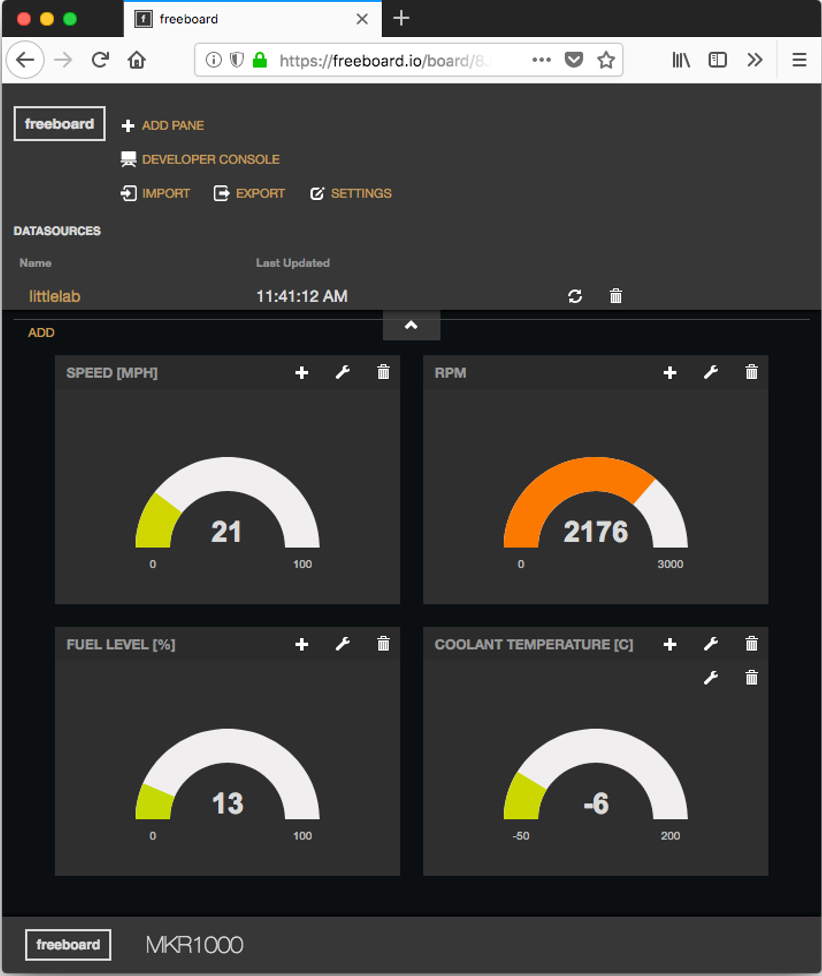
Task: Delete the SPEED [MPH] pane
Action: (383, 372)
